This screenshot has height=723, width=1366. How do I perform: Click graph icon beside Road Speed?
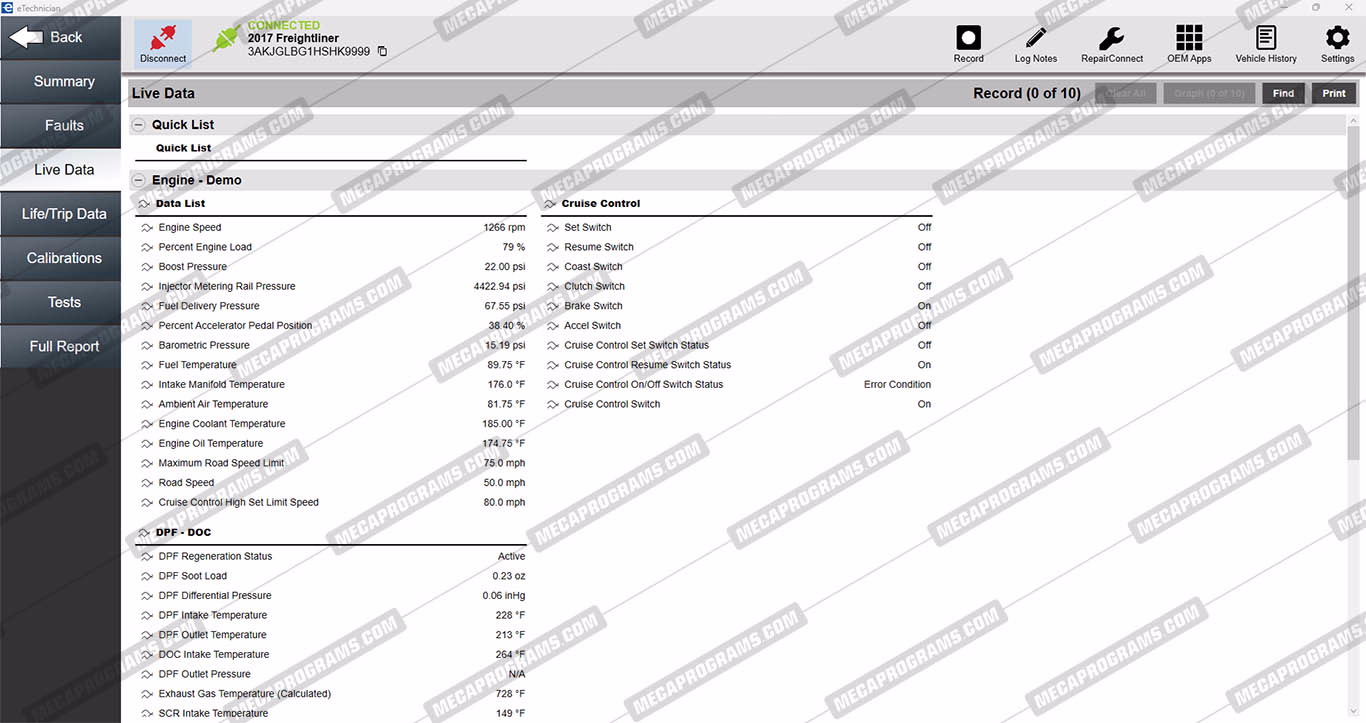(x=147, y=483)
